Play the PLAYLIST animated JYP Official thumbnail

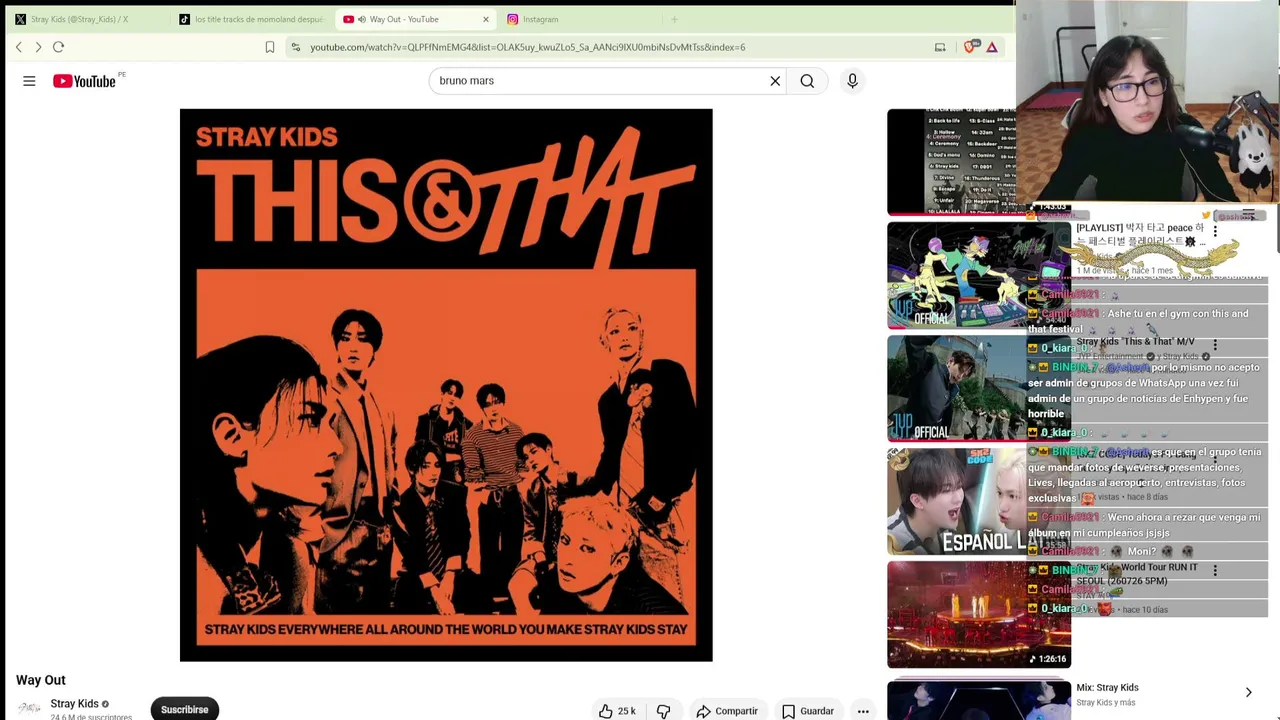[978, 275]
